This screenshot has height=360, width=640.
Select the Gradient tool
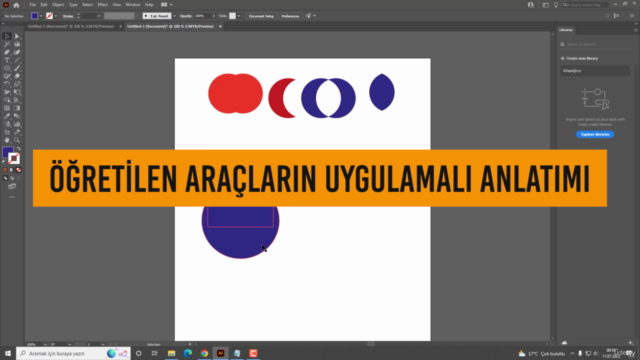(x=17, y=108)
